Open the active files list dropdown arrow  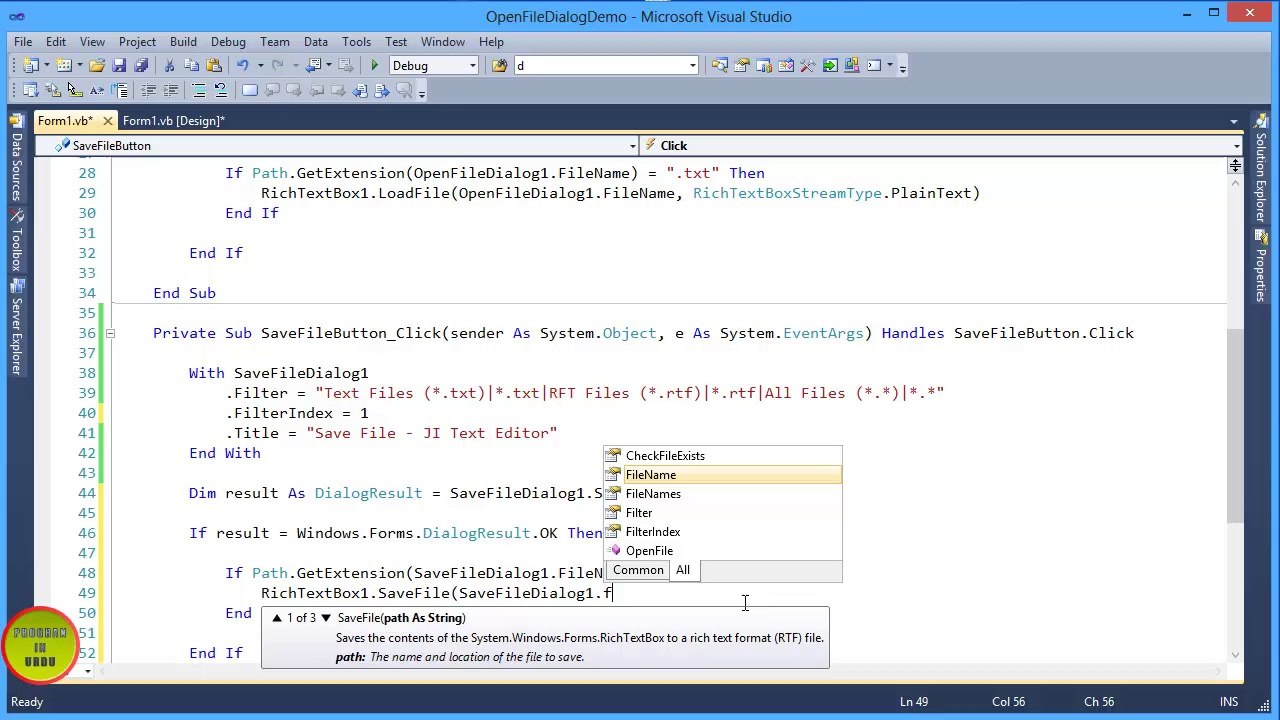pos(1234,121)
